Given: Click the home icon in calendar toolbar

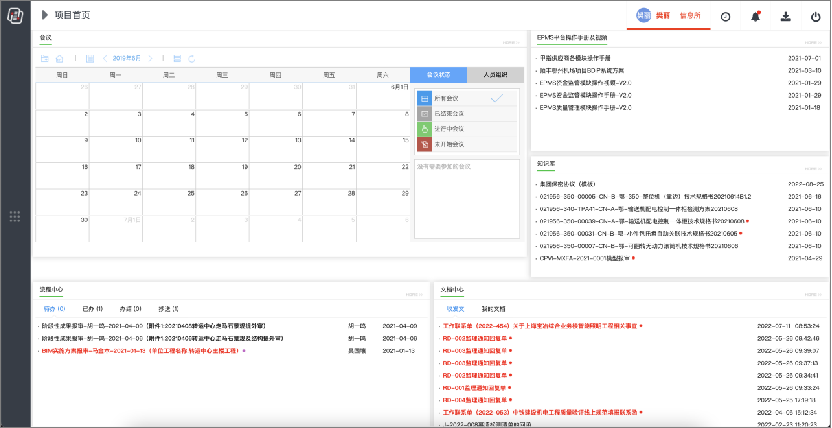Looking at the screenshot, I should tap(59, 59).
